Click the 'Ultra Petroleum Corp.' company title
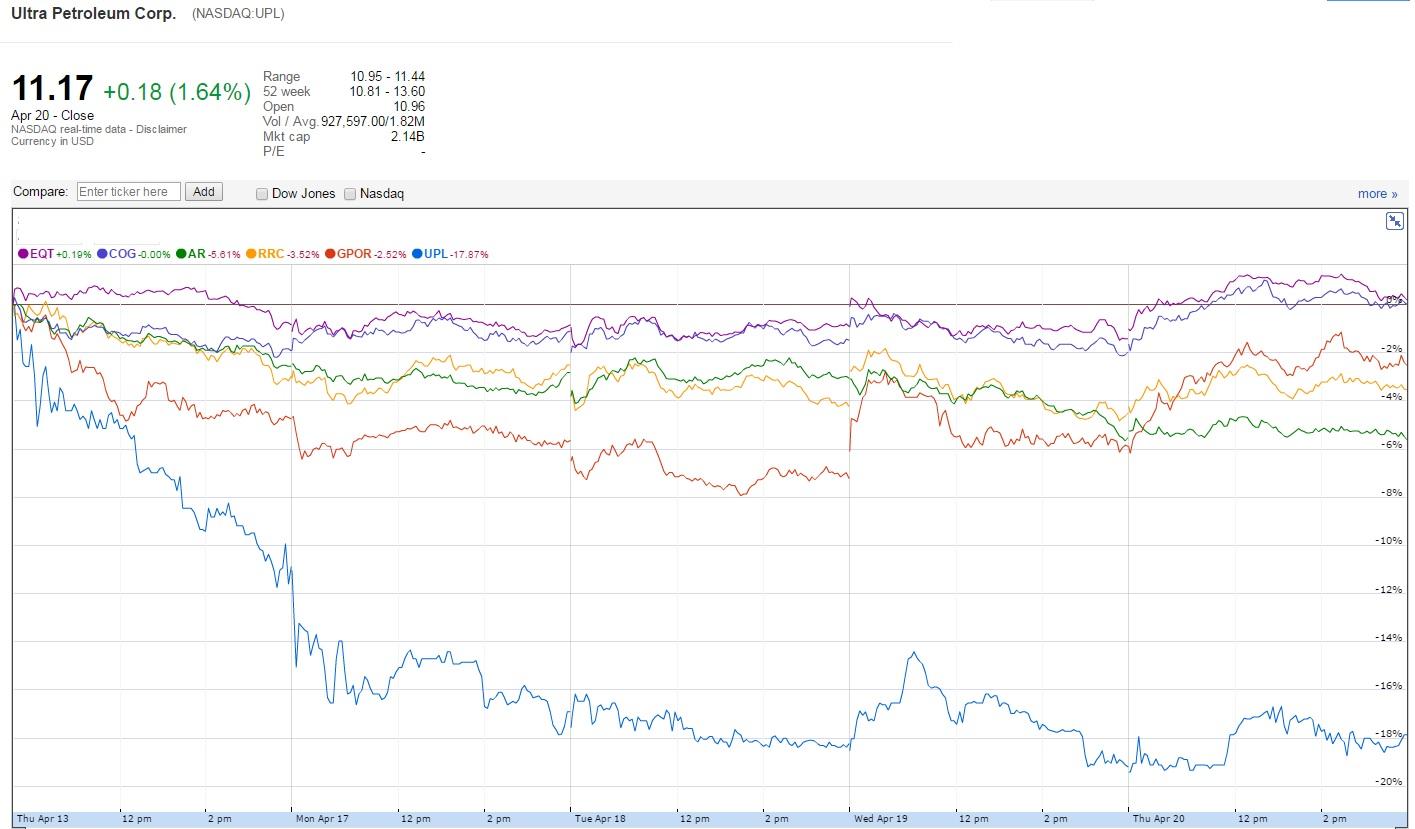Image resolution: width=1415 pixels, height=829 pixels. tap(93, 14)
